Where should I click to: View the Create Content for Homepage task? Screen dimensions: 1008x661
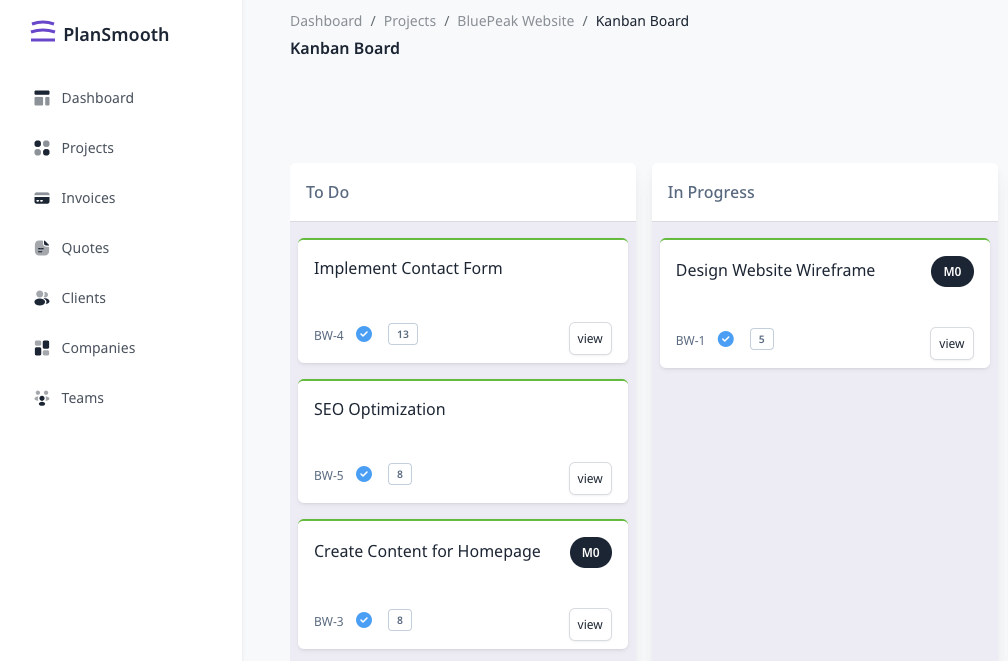click(x=590, y=624)
